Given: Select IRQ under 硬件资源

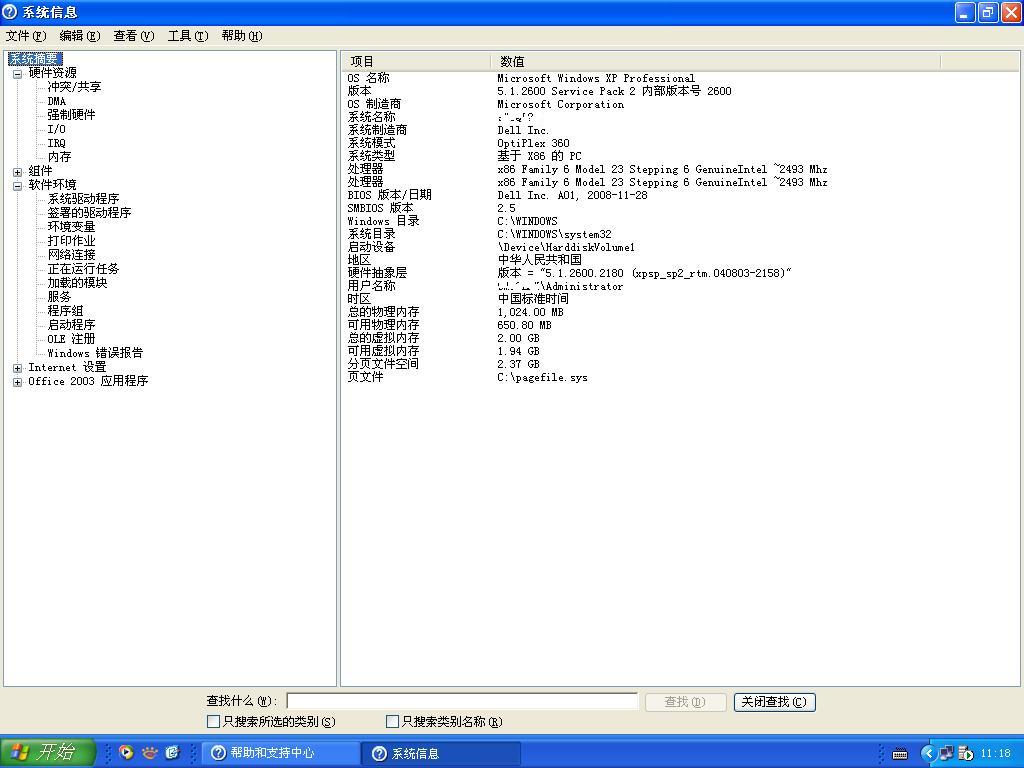Looking at the screenshot, I should tap(57, 143).
